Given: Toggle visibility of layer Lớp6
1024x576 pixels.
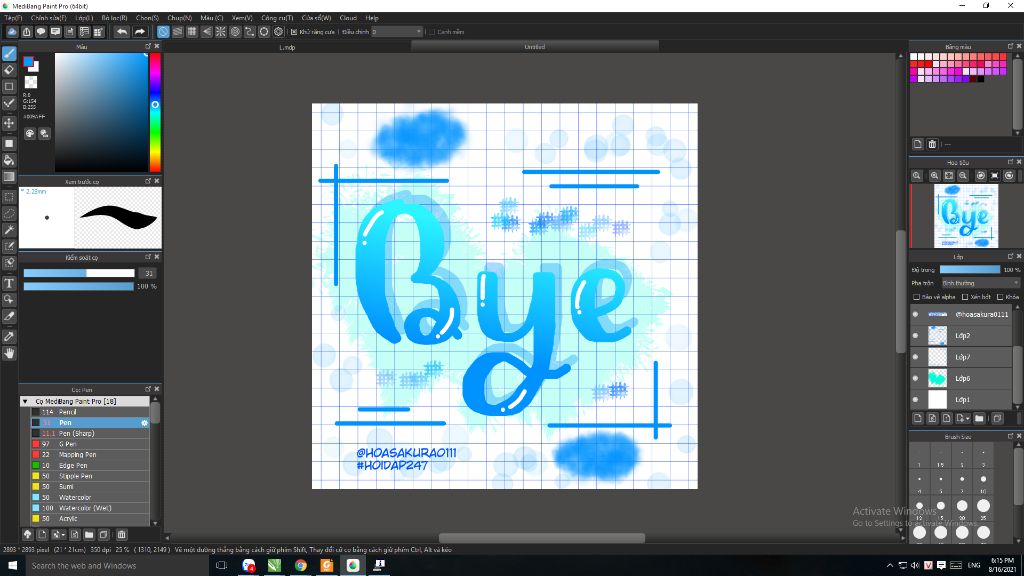Looking at the screenshot, I should [x=915, y=378].
